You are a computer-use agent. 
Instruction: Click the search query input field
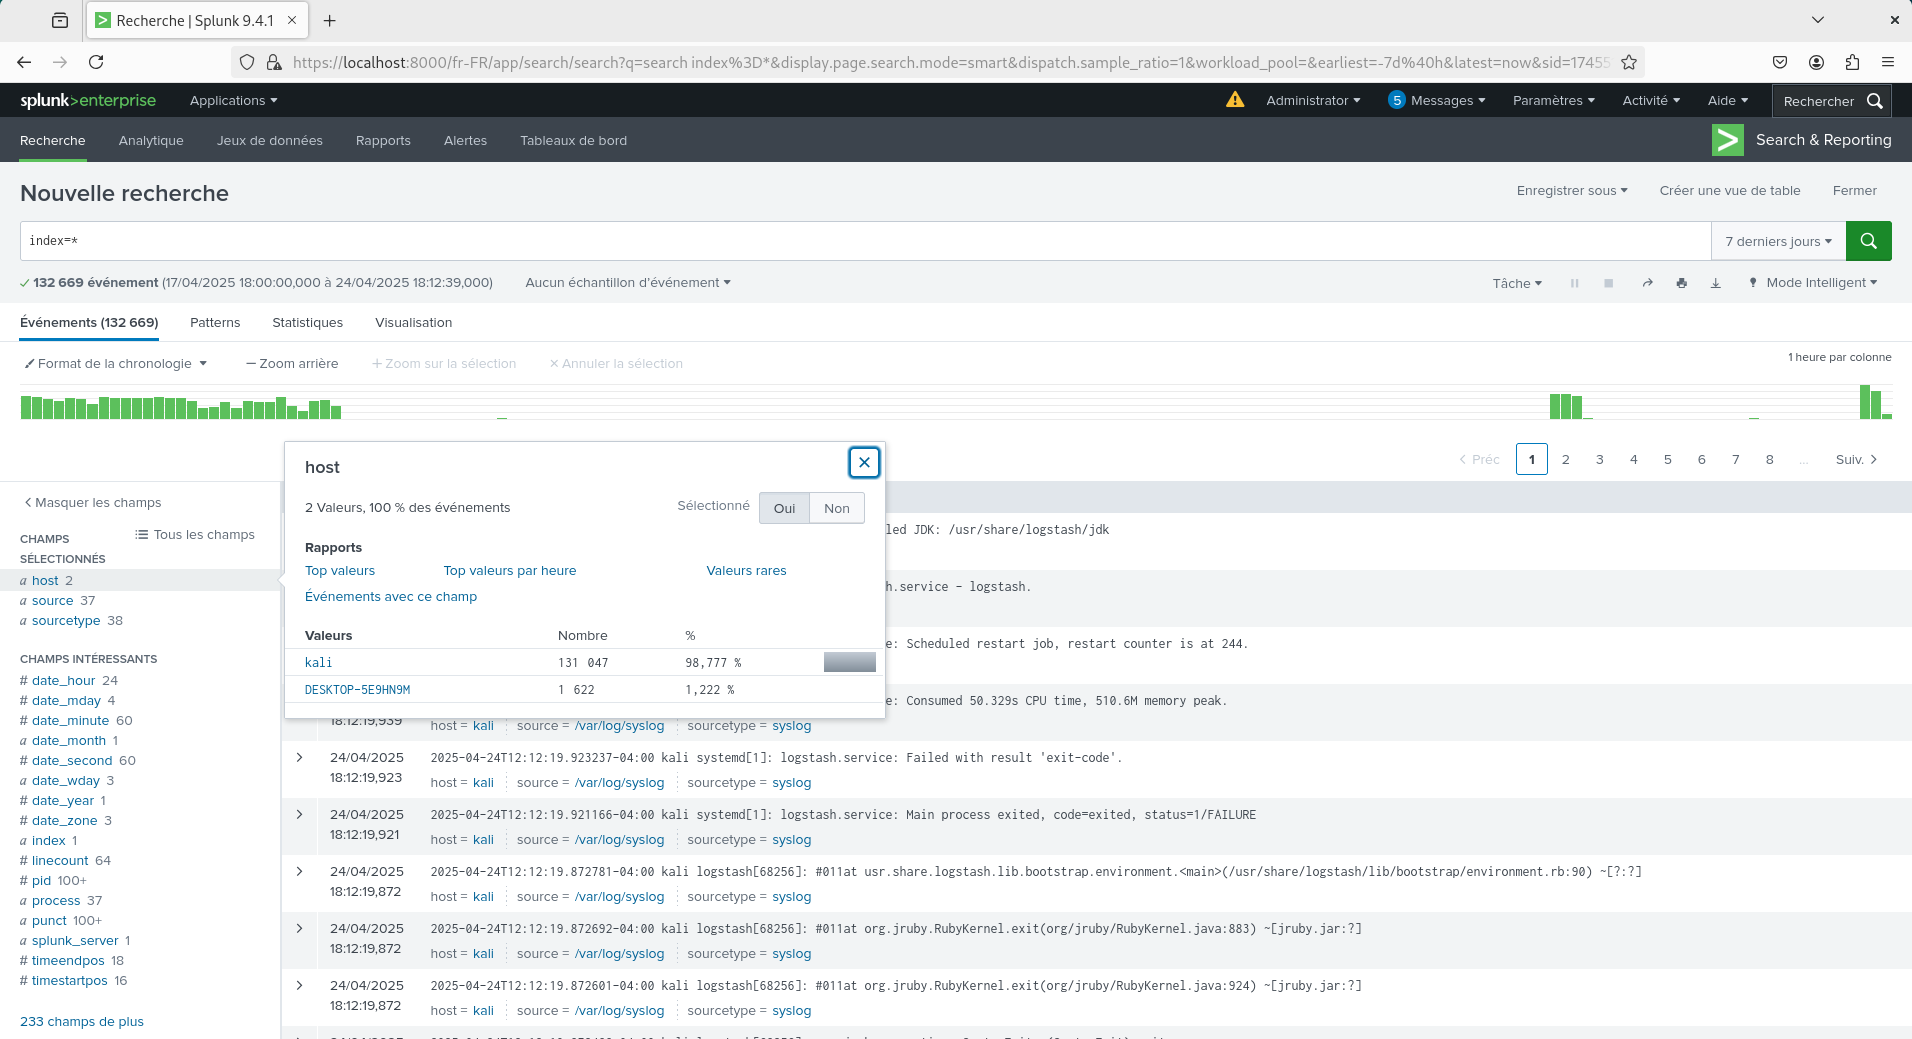[865, 241]
